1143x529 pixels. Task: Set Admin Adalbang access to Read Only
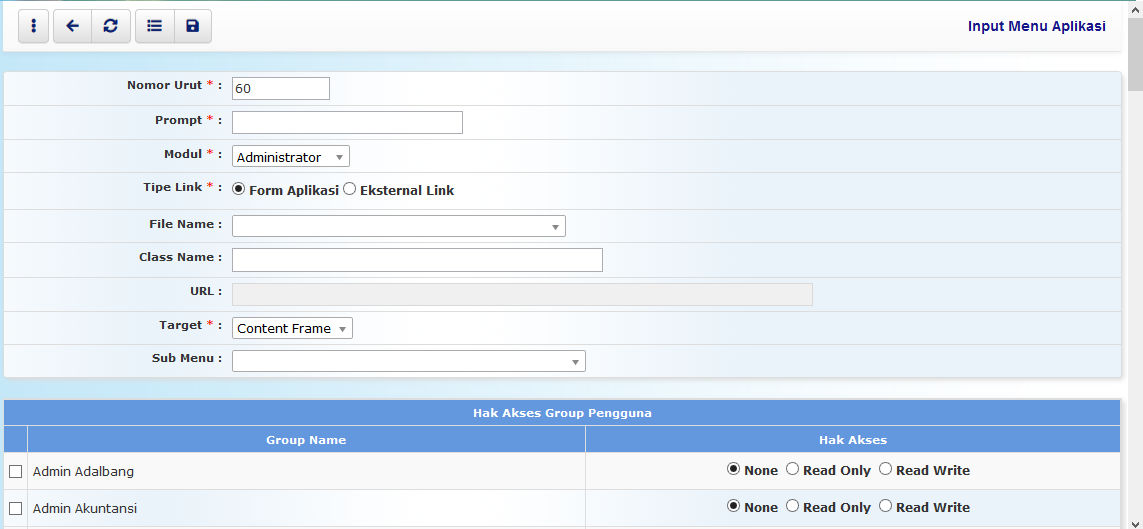click(793, 469)
